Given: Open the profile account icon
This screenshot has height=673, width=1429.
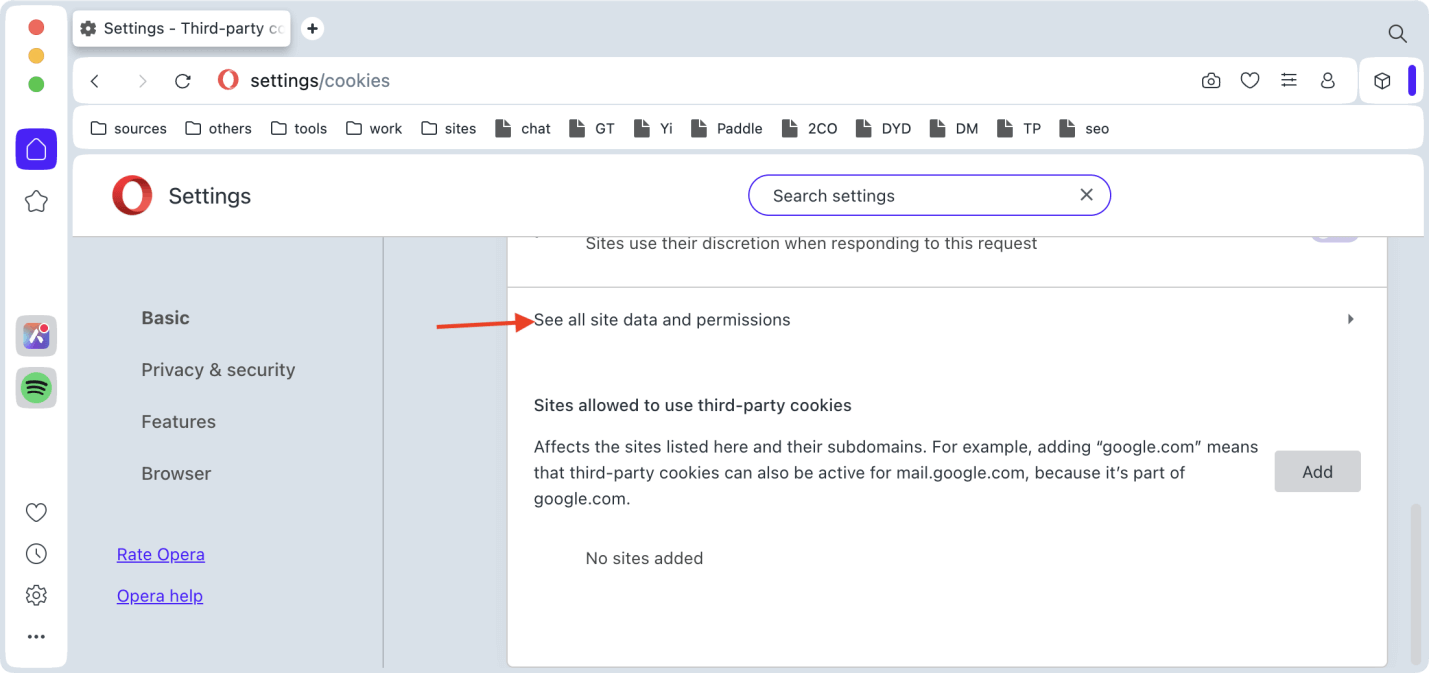Looking at the screenshot, I should coord(1328,81).
